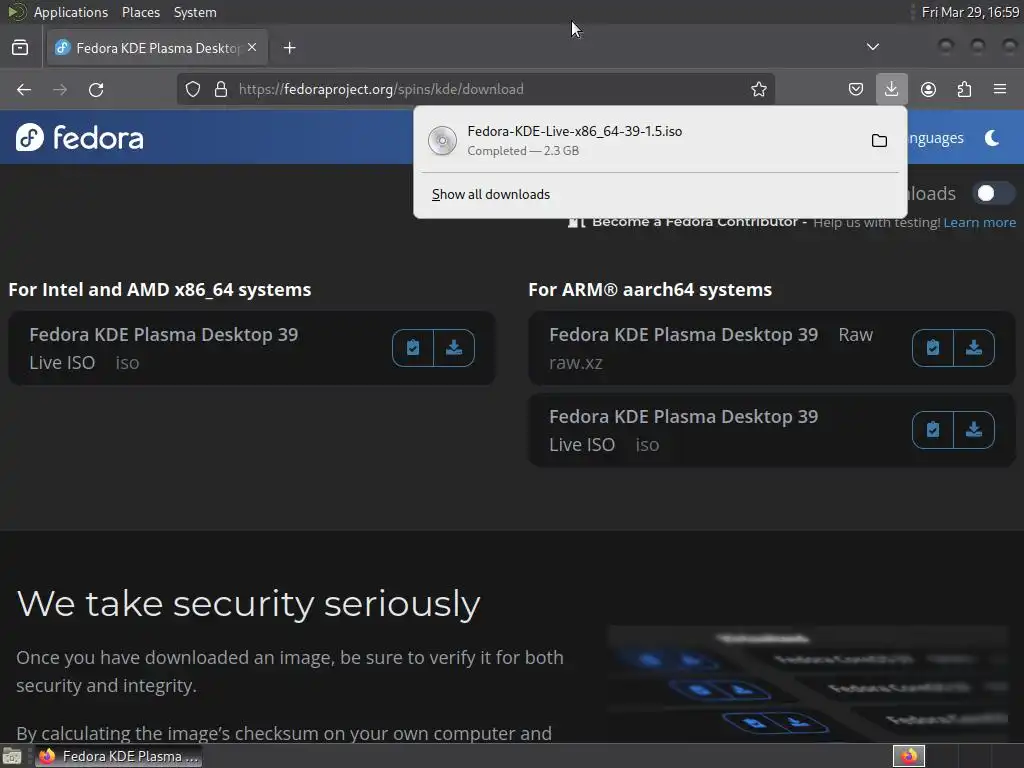Image resolution: width=1024 pixels, height=768 pixels.
Task: Follow the Learn more link
Action: coord(980,223)
